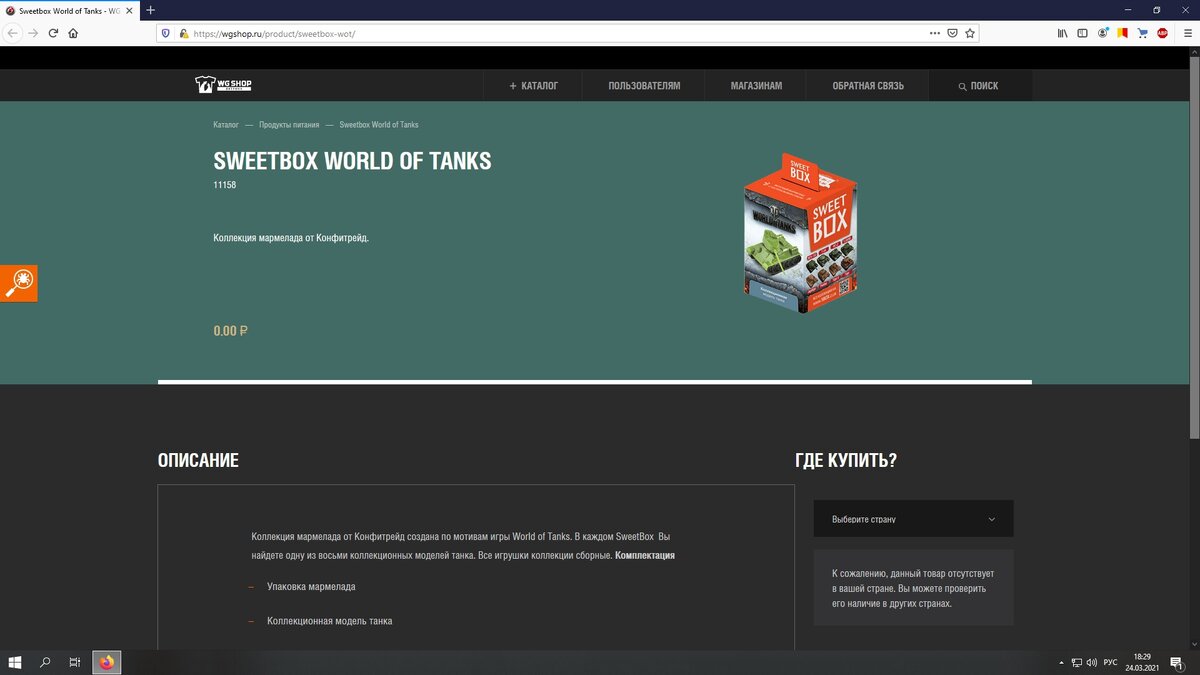Switch the РУС input language
Screen dimensions: 1200x675
pos(1110,662)
